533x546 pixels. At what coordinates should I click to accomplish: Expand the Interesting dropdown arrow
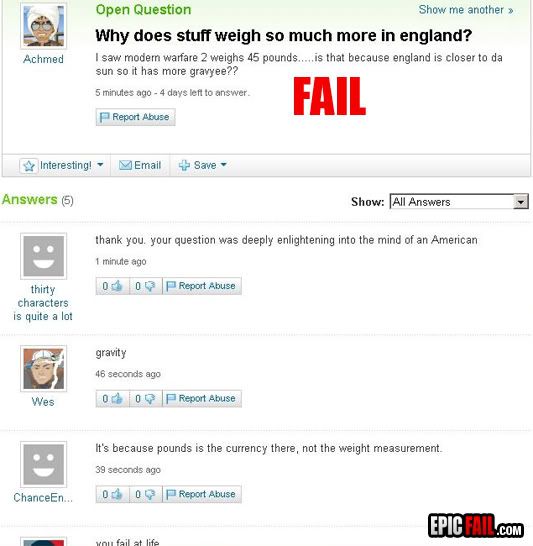point(100,164)
